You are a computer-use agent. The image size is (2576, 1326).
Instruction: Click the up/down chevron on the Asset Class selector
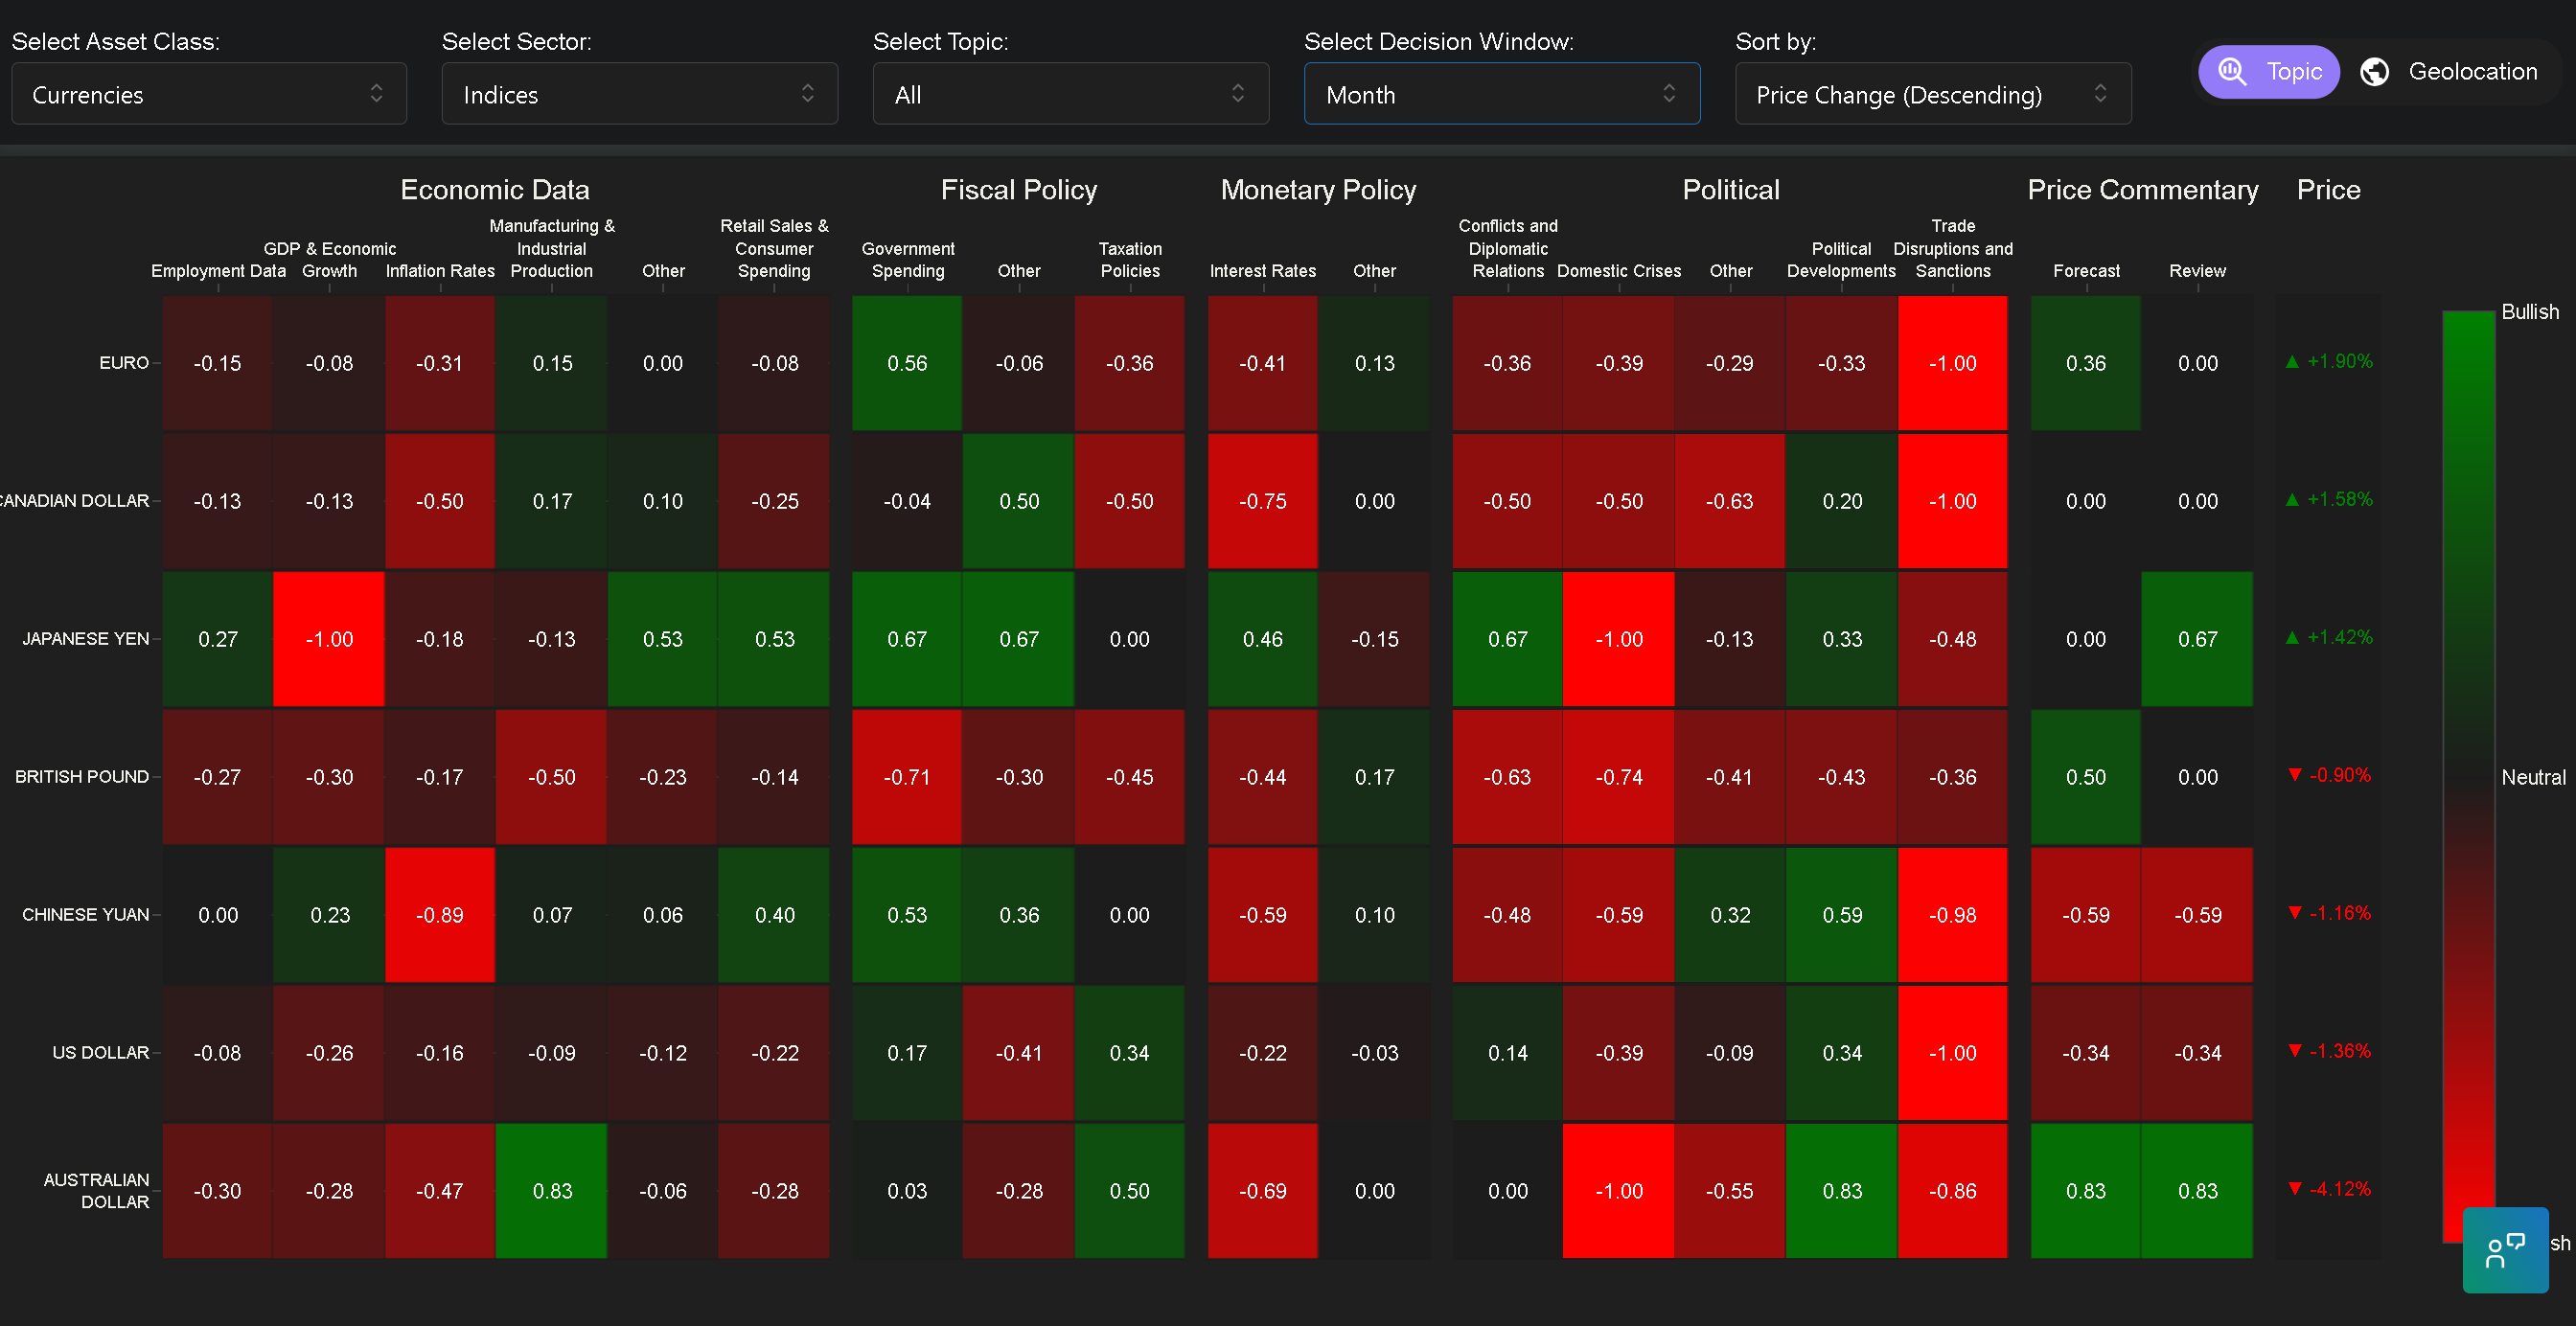(376, 94)
